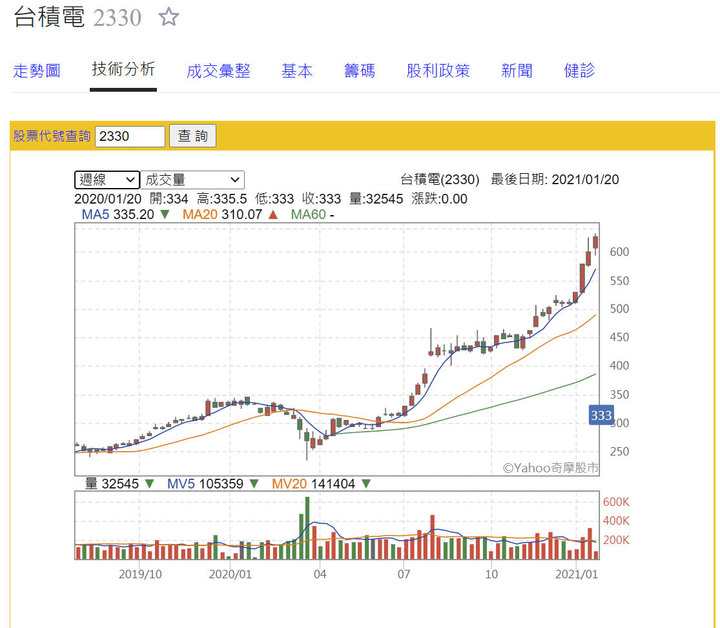The width and height of the screenshot is (720, 628).
Task: Select the 技術分析 tab
Action: (x=123, y=69)
